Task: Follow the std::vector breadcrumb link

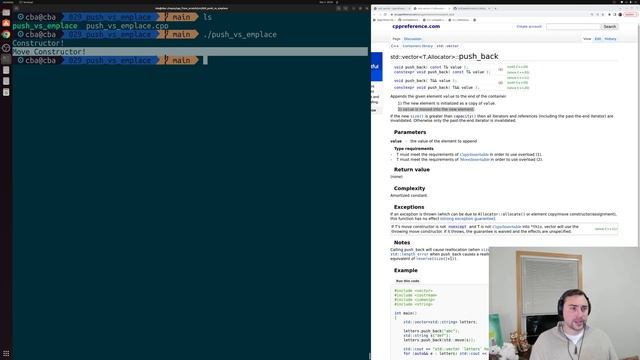Action: pos(447,46)
